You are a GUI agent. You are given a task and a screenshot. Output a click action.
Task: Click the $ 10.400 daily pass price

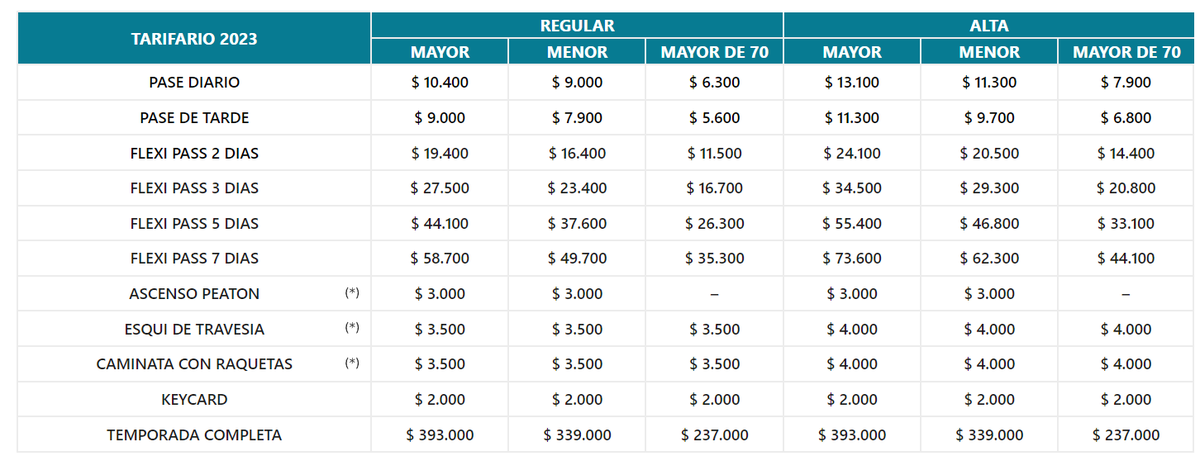pyautogui.click(x=440, y=82)
